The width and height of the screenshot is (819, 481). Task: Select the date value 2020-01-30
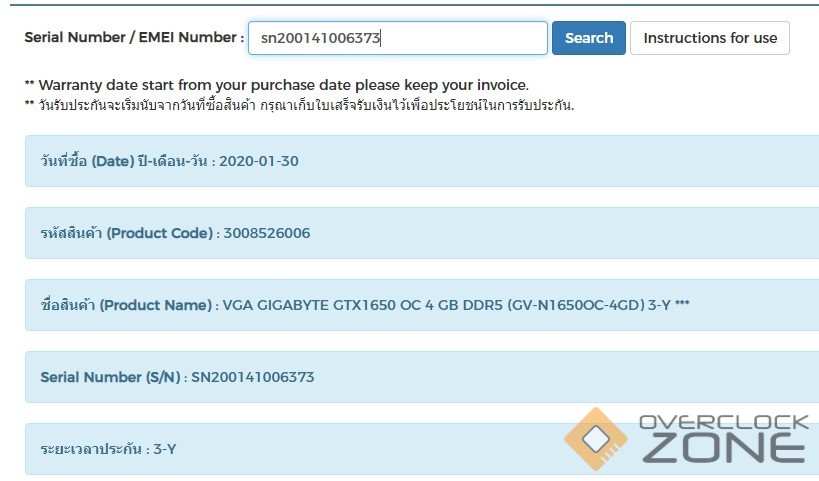pyautogui.click(x=258, y=161)
